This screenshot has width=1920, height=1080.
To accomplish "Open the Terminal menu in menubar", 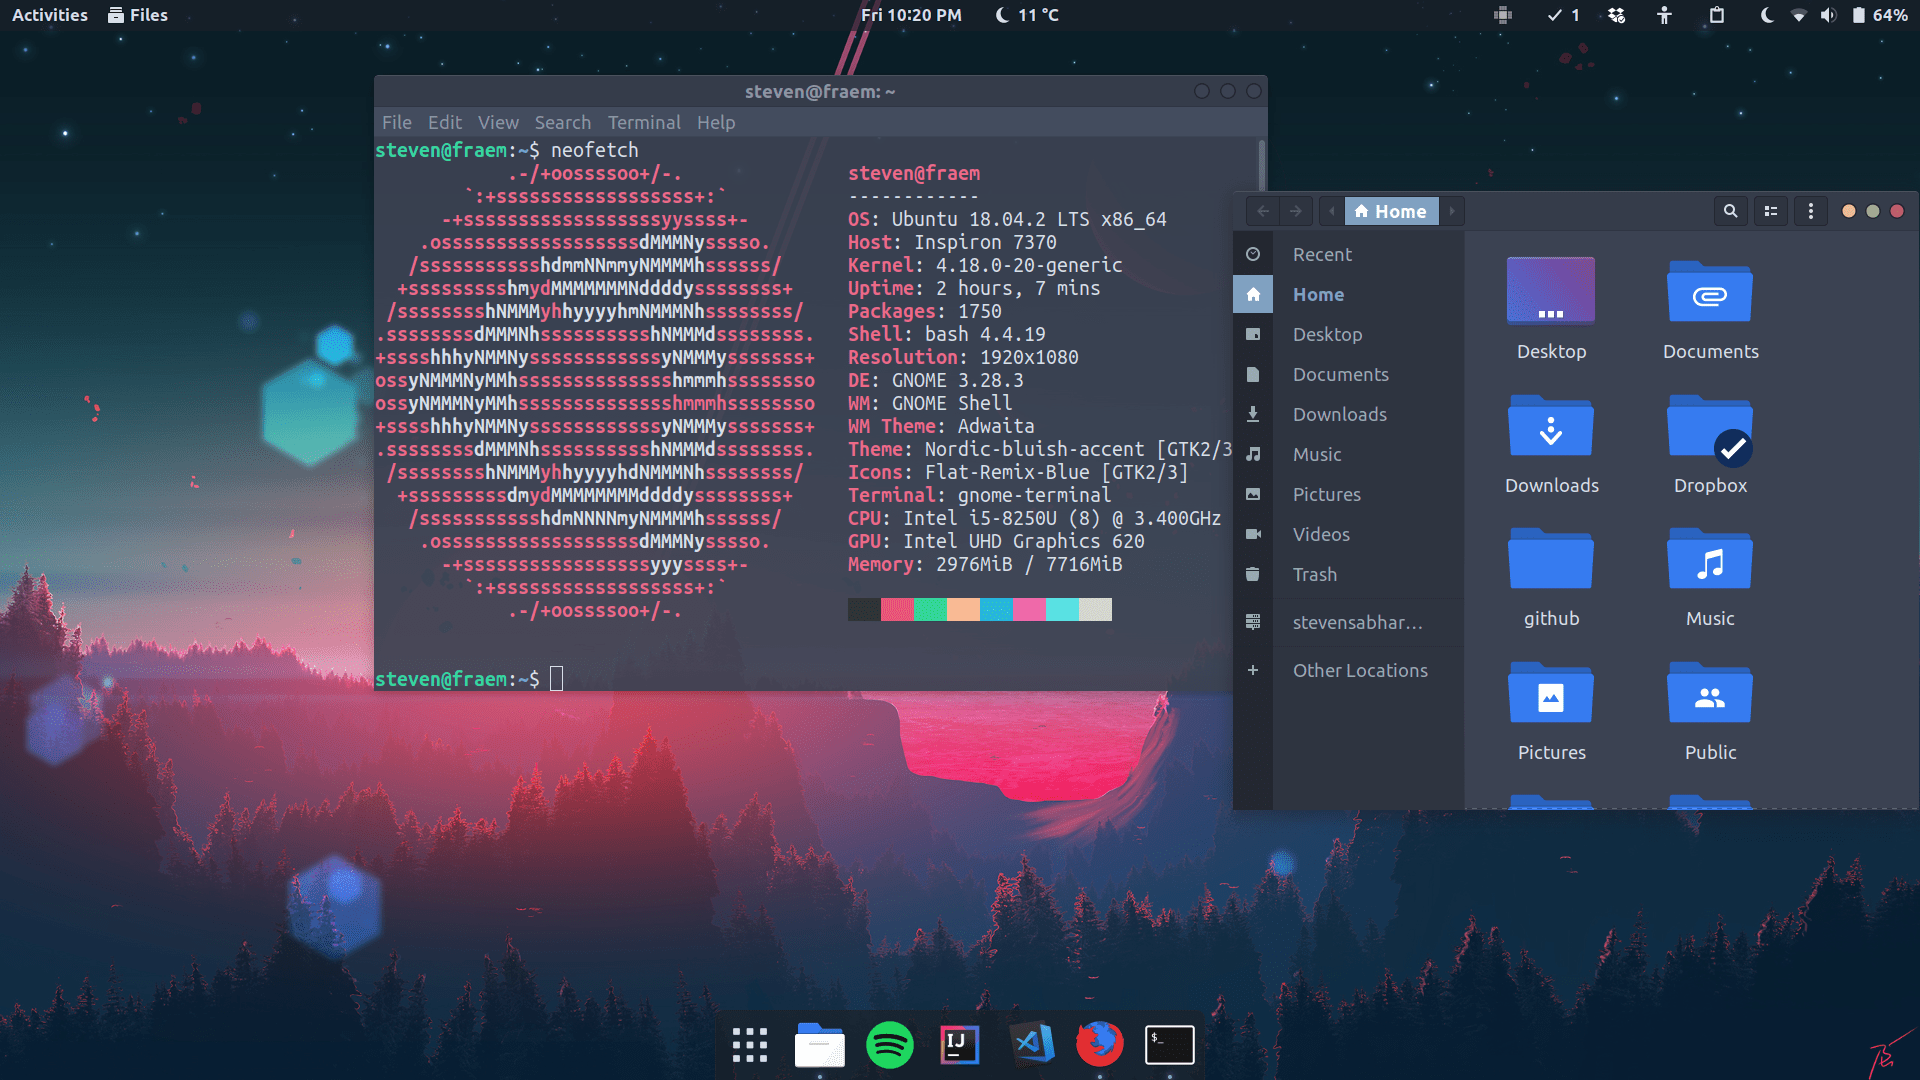I will [643, 122].
